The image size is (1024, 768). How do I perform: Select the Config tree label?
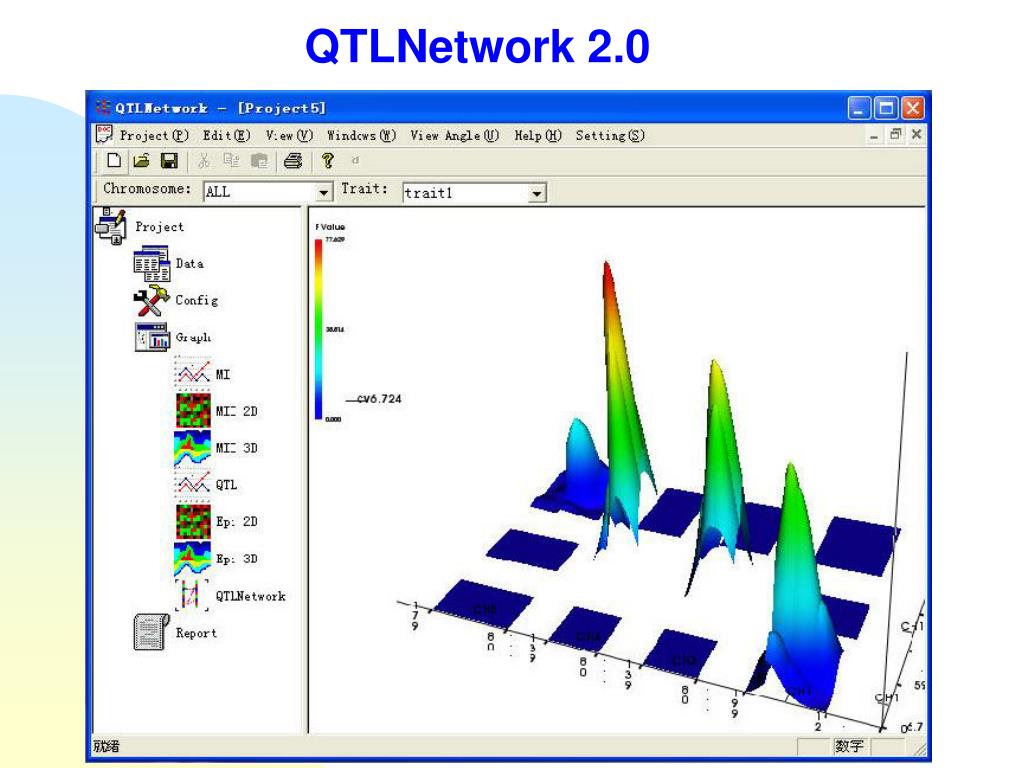coord(197,300)
